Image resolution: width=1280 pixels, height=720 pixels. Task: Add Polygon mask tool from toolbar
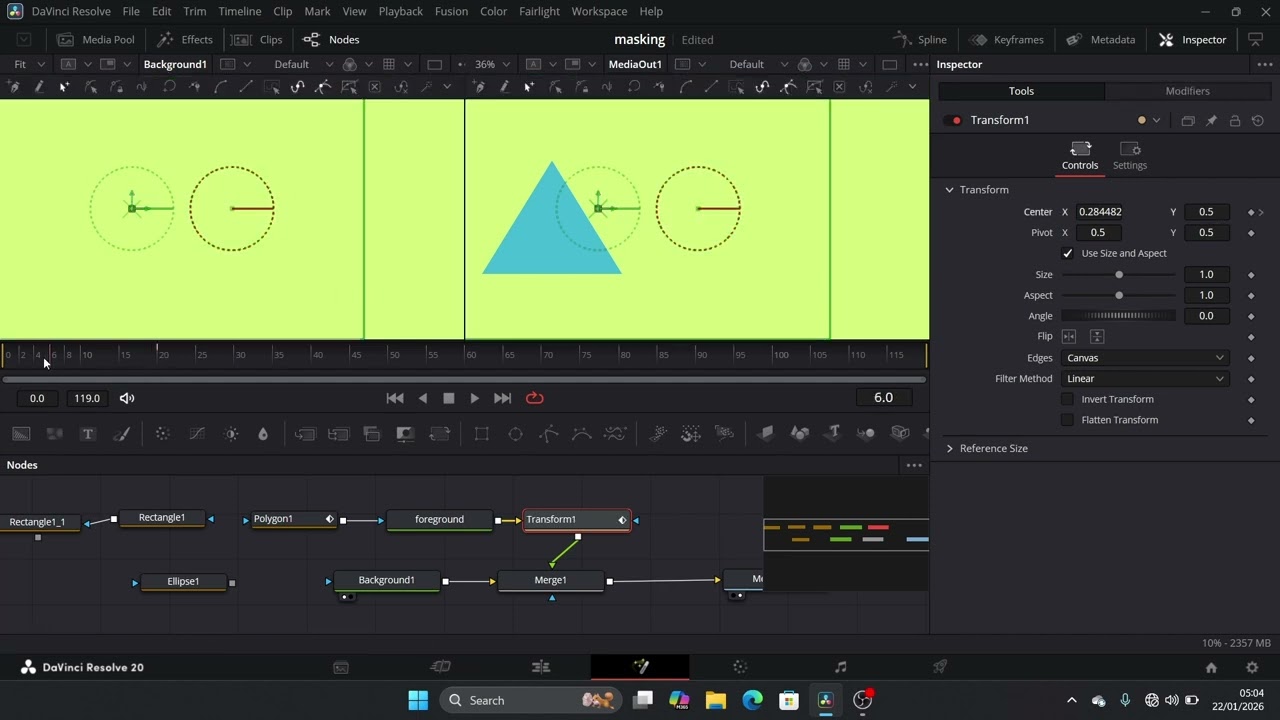pos(549,433)
